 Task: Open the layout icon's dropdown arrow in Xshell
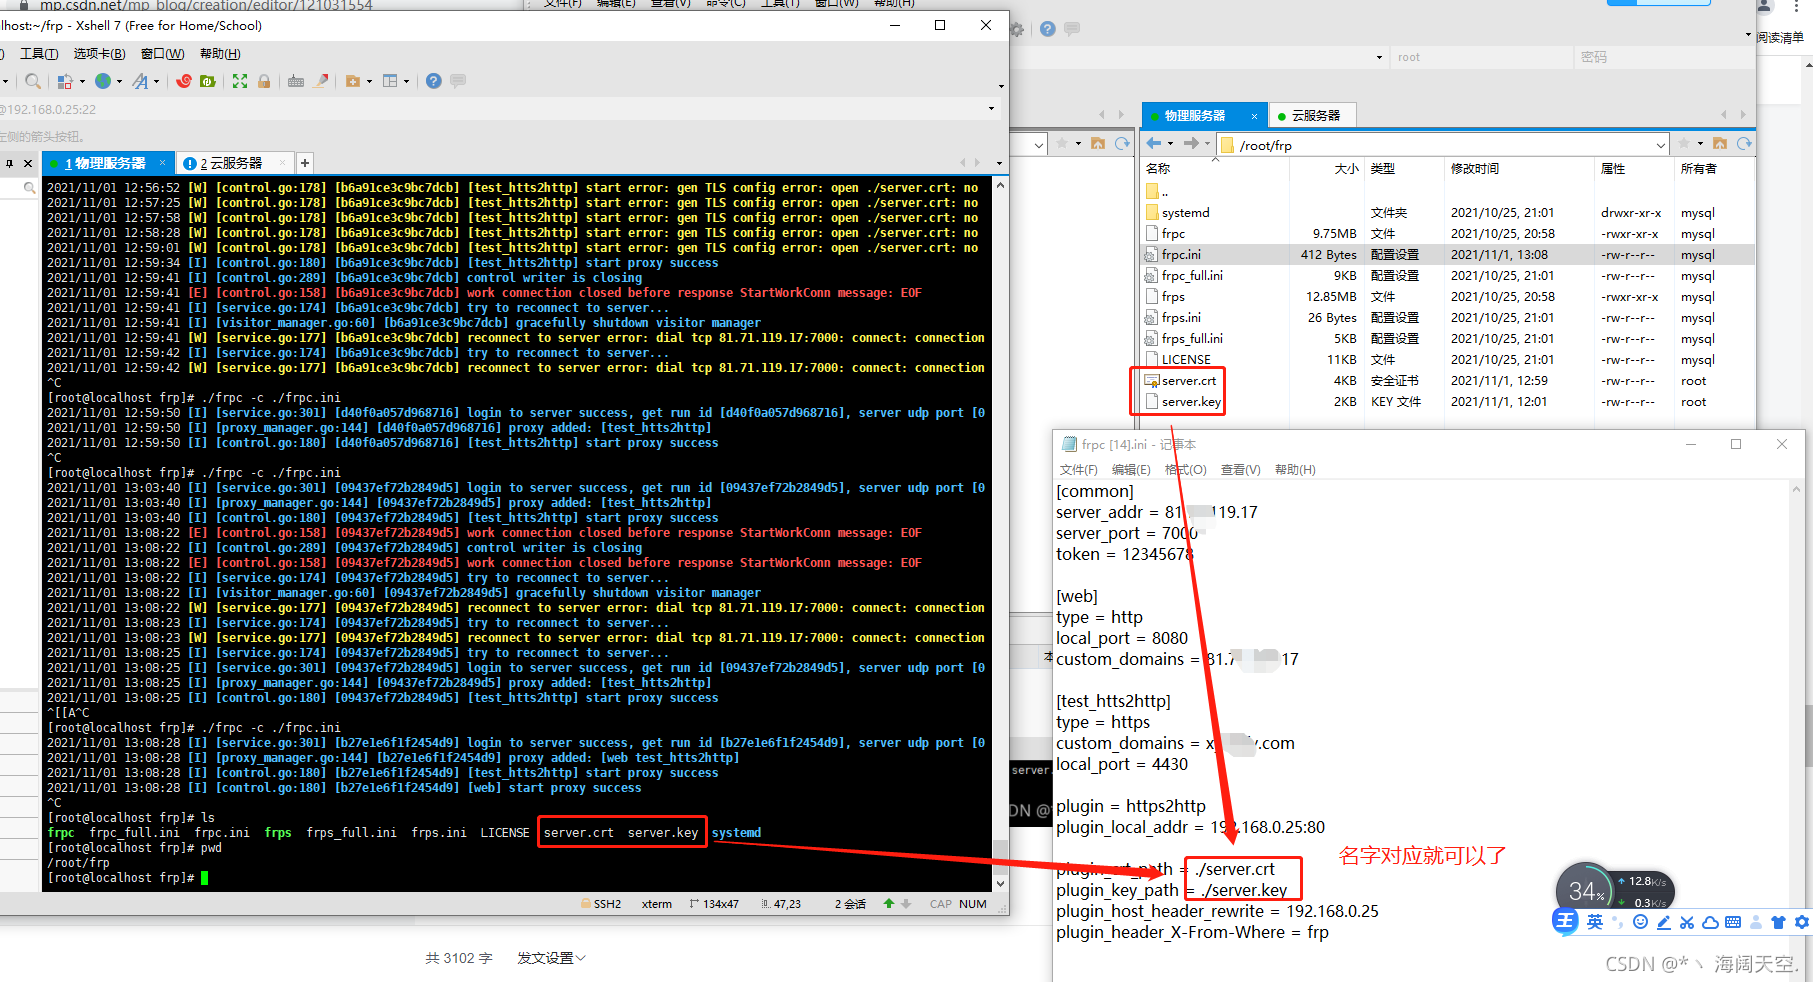click(x=406, y=82)
